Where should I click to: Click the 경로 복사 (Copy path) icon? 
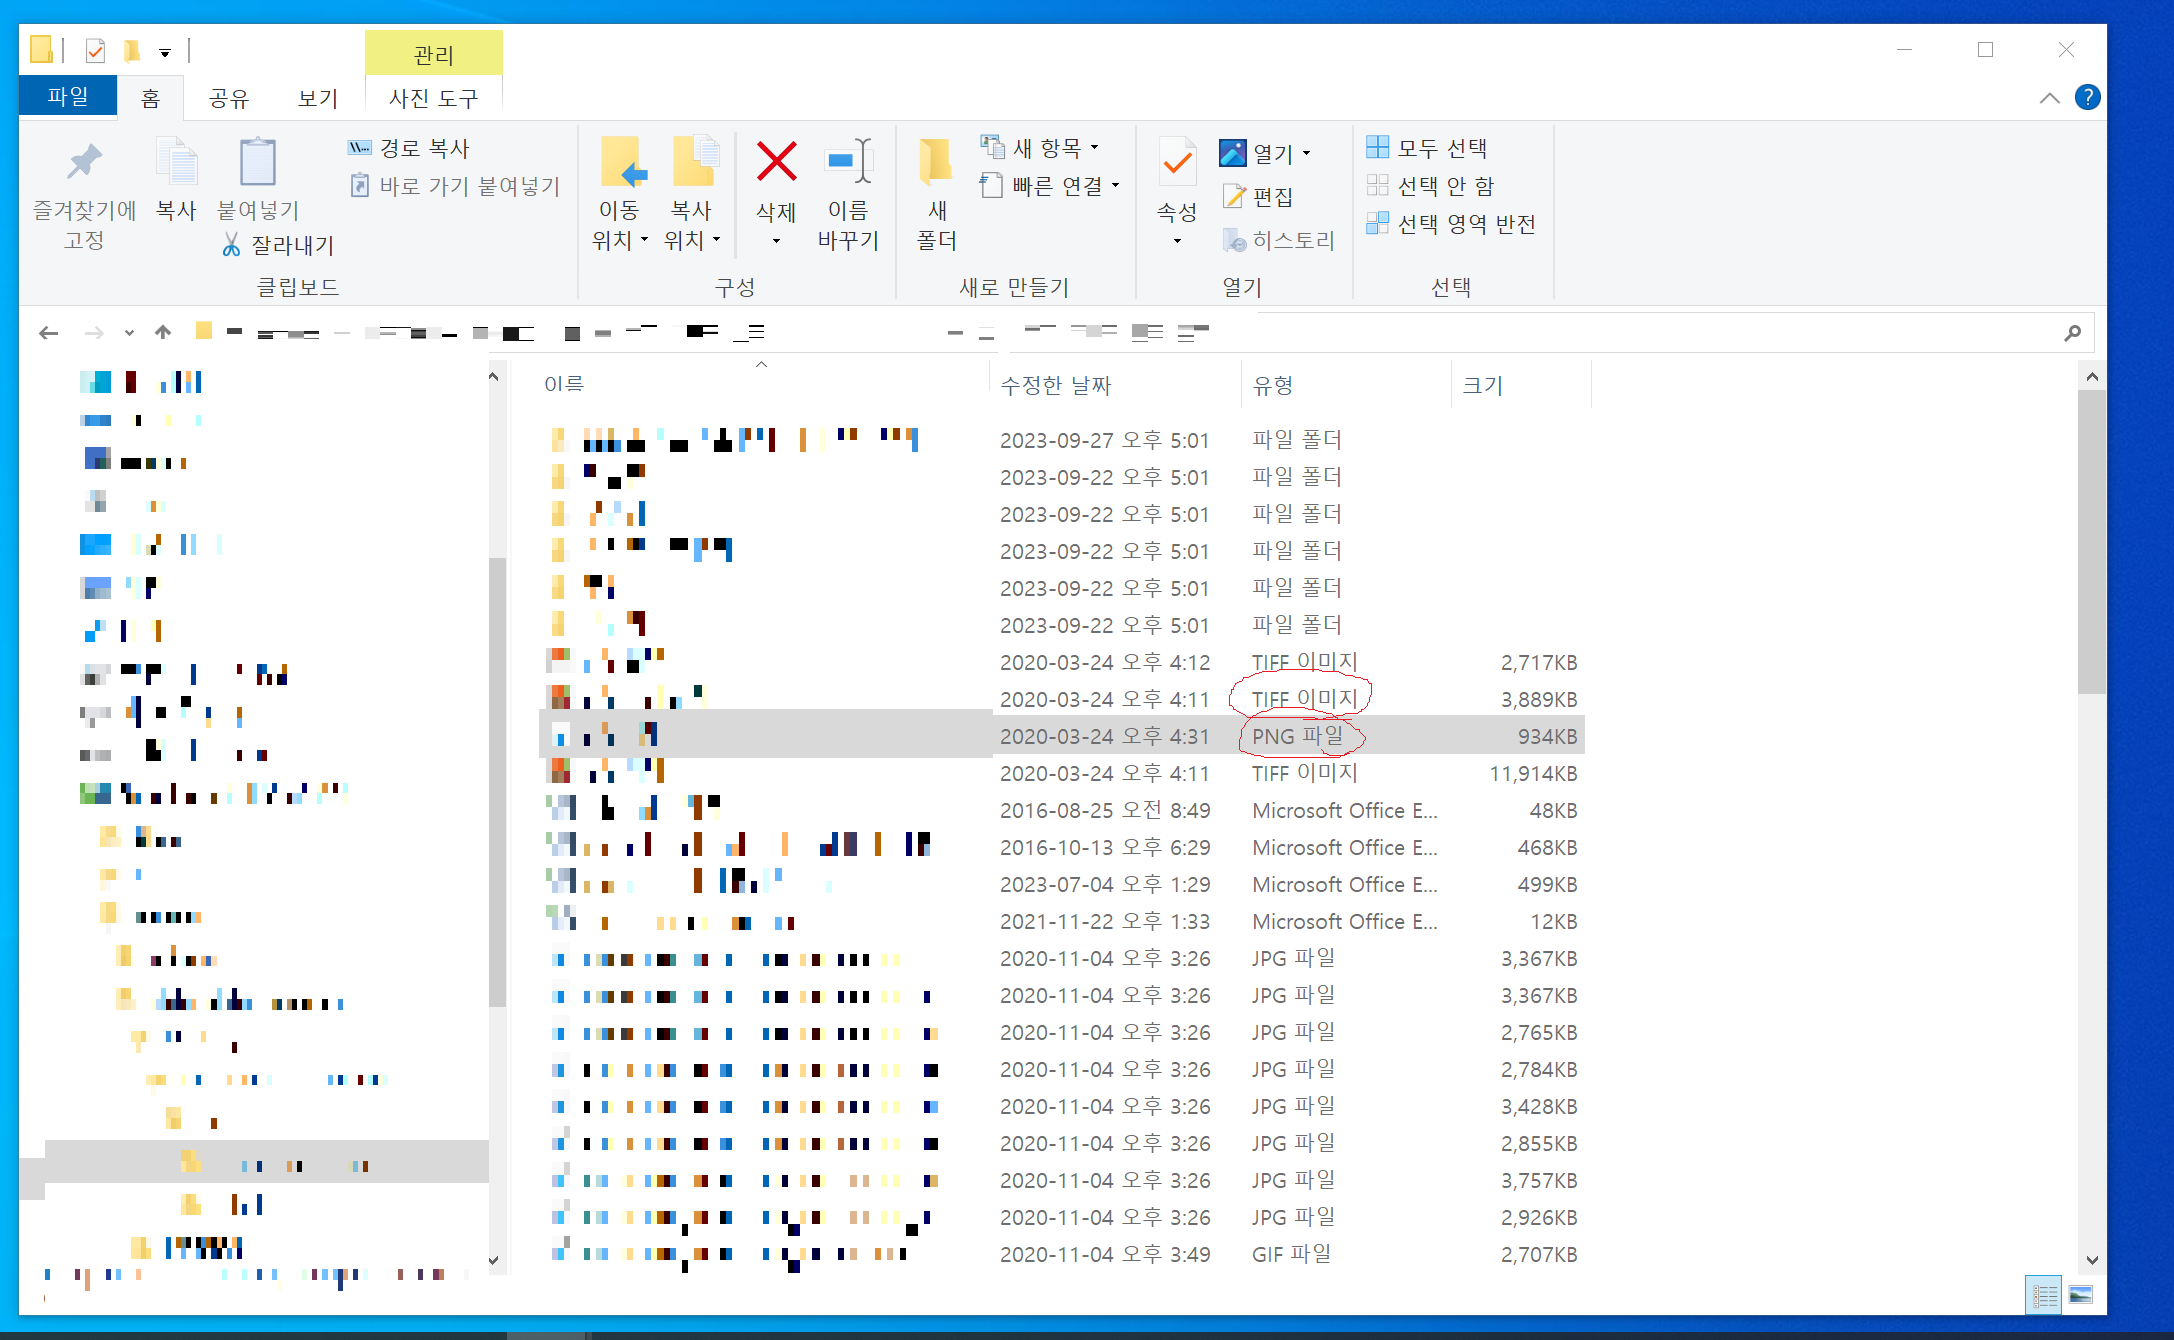(x=358, y=147)
